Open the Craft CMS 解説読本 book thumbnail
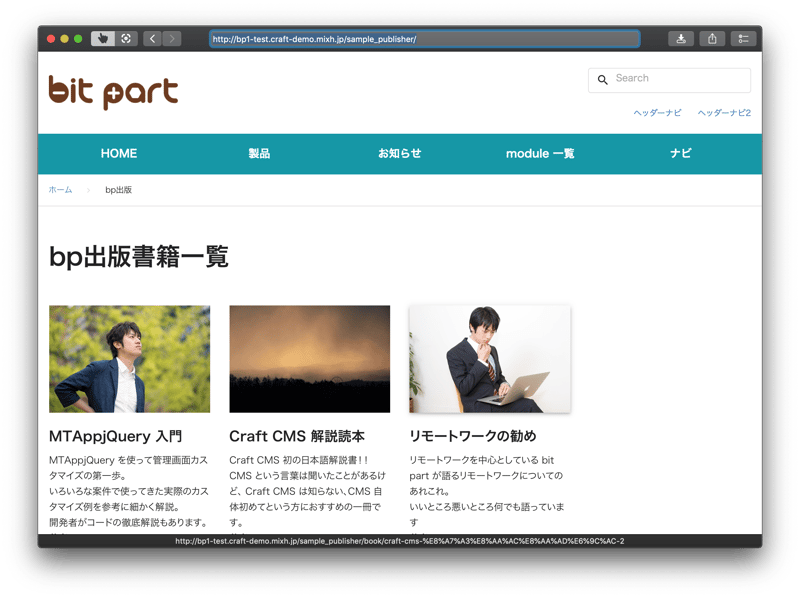The width and height of the screenshot is (800, 598). (309, 359)
